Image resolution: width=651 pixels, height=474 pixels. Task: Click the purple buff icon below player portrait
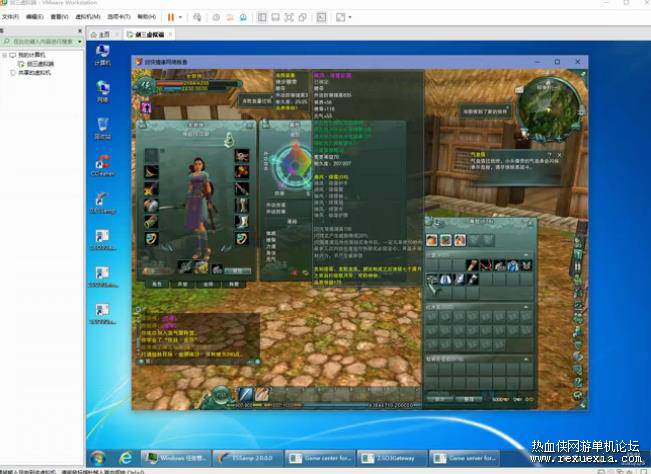[x=146, y=108]
